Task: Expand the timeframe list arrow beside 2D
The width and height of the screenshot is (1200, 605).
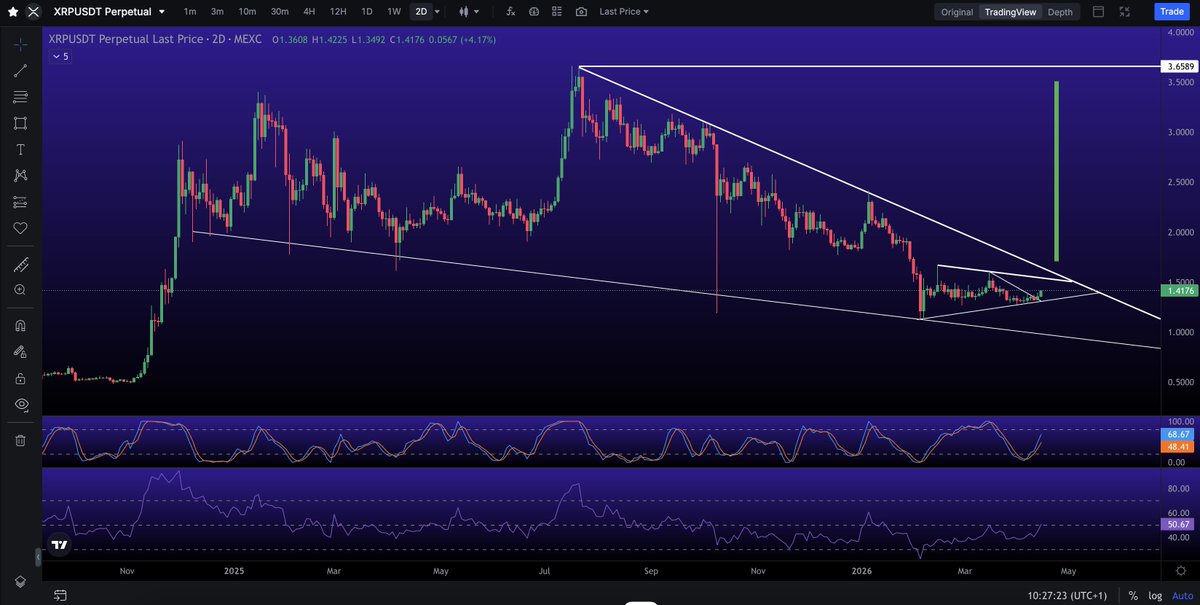Action: 437,12
